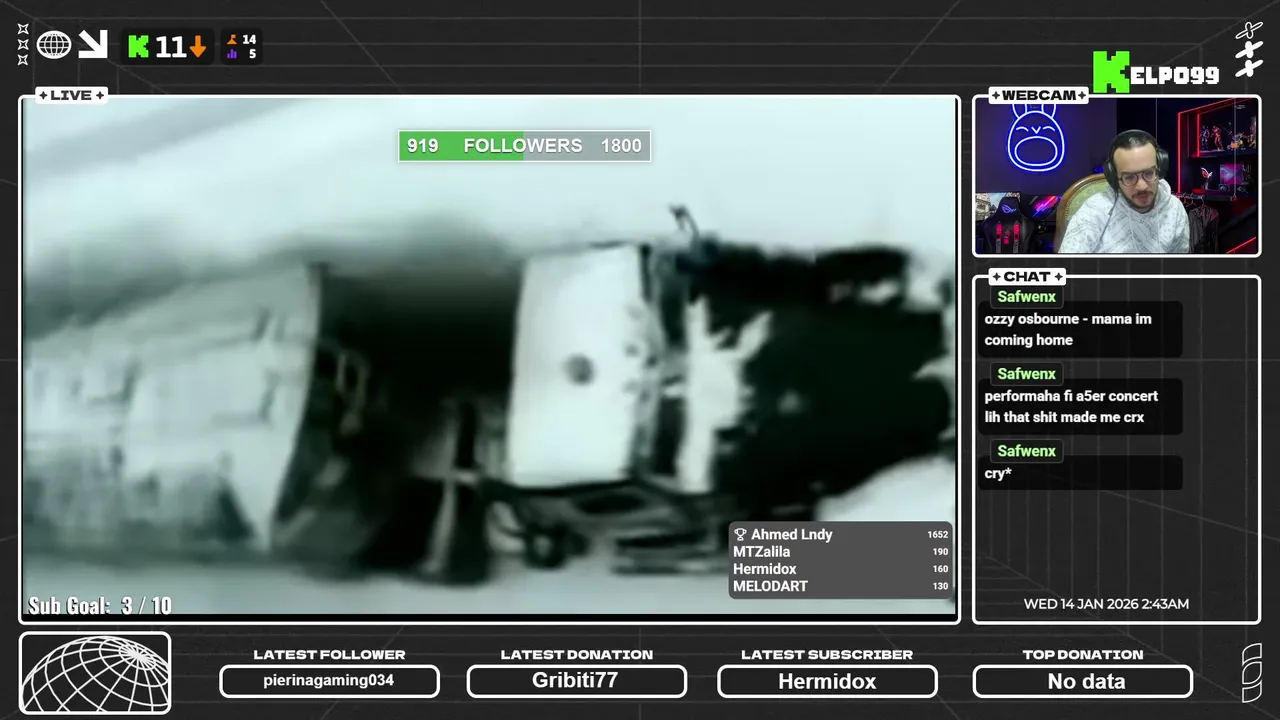Click the Gribiti77 latest donation box
Viewport: 1280px width, 720px height.
pos(576,681)
